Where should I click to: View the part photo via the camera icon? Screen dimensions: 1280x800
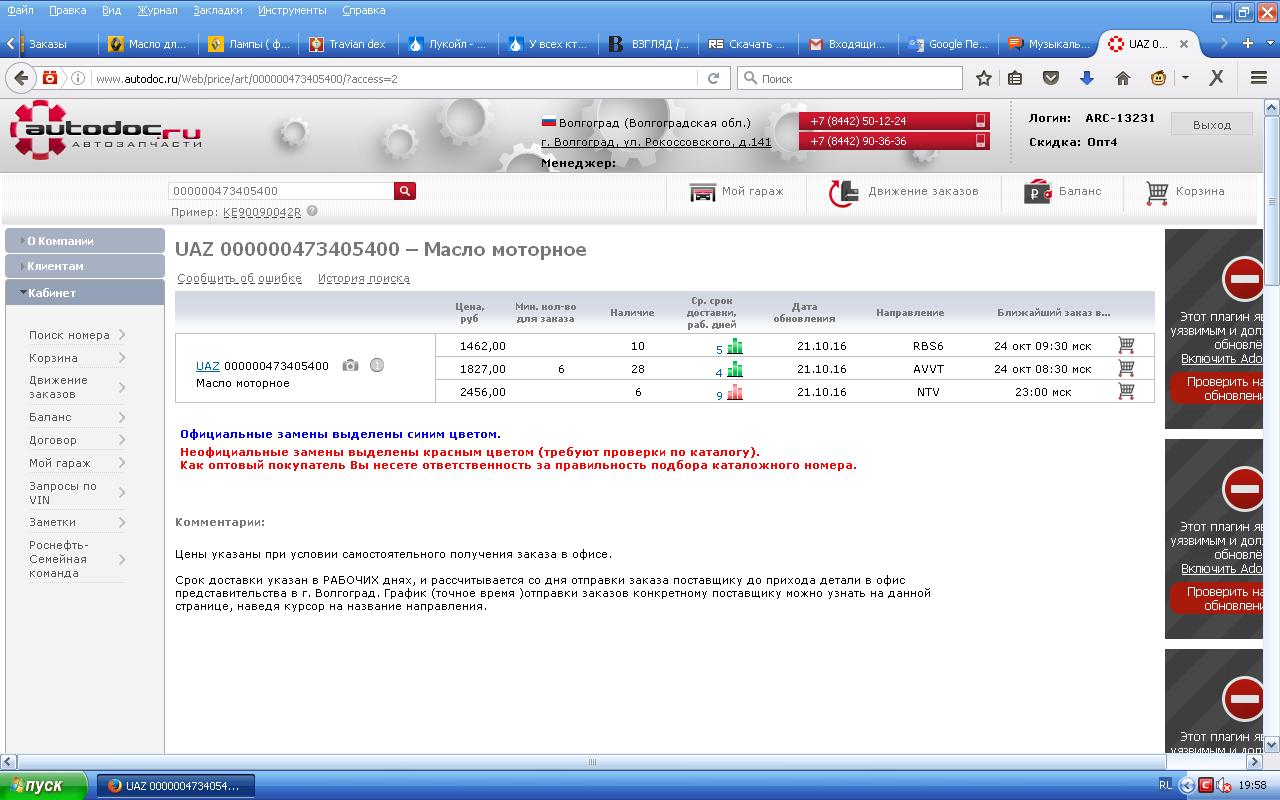pyautogui.click(x=350, y=366)
